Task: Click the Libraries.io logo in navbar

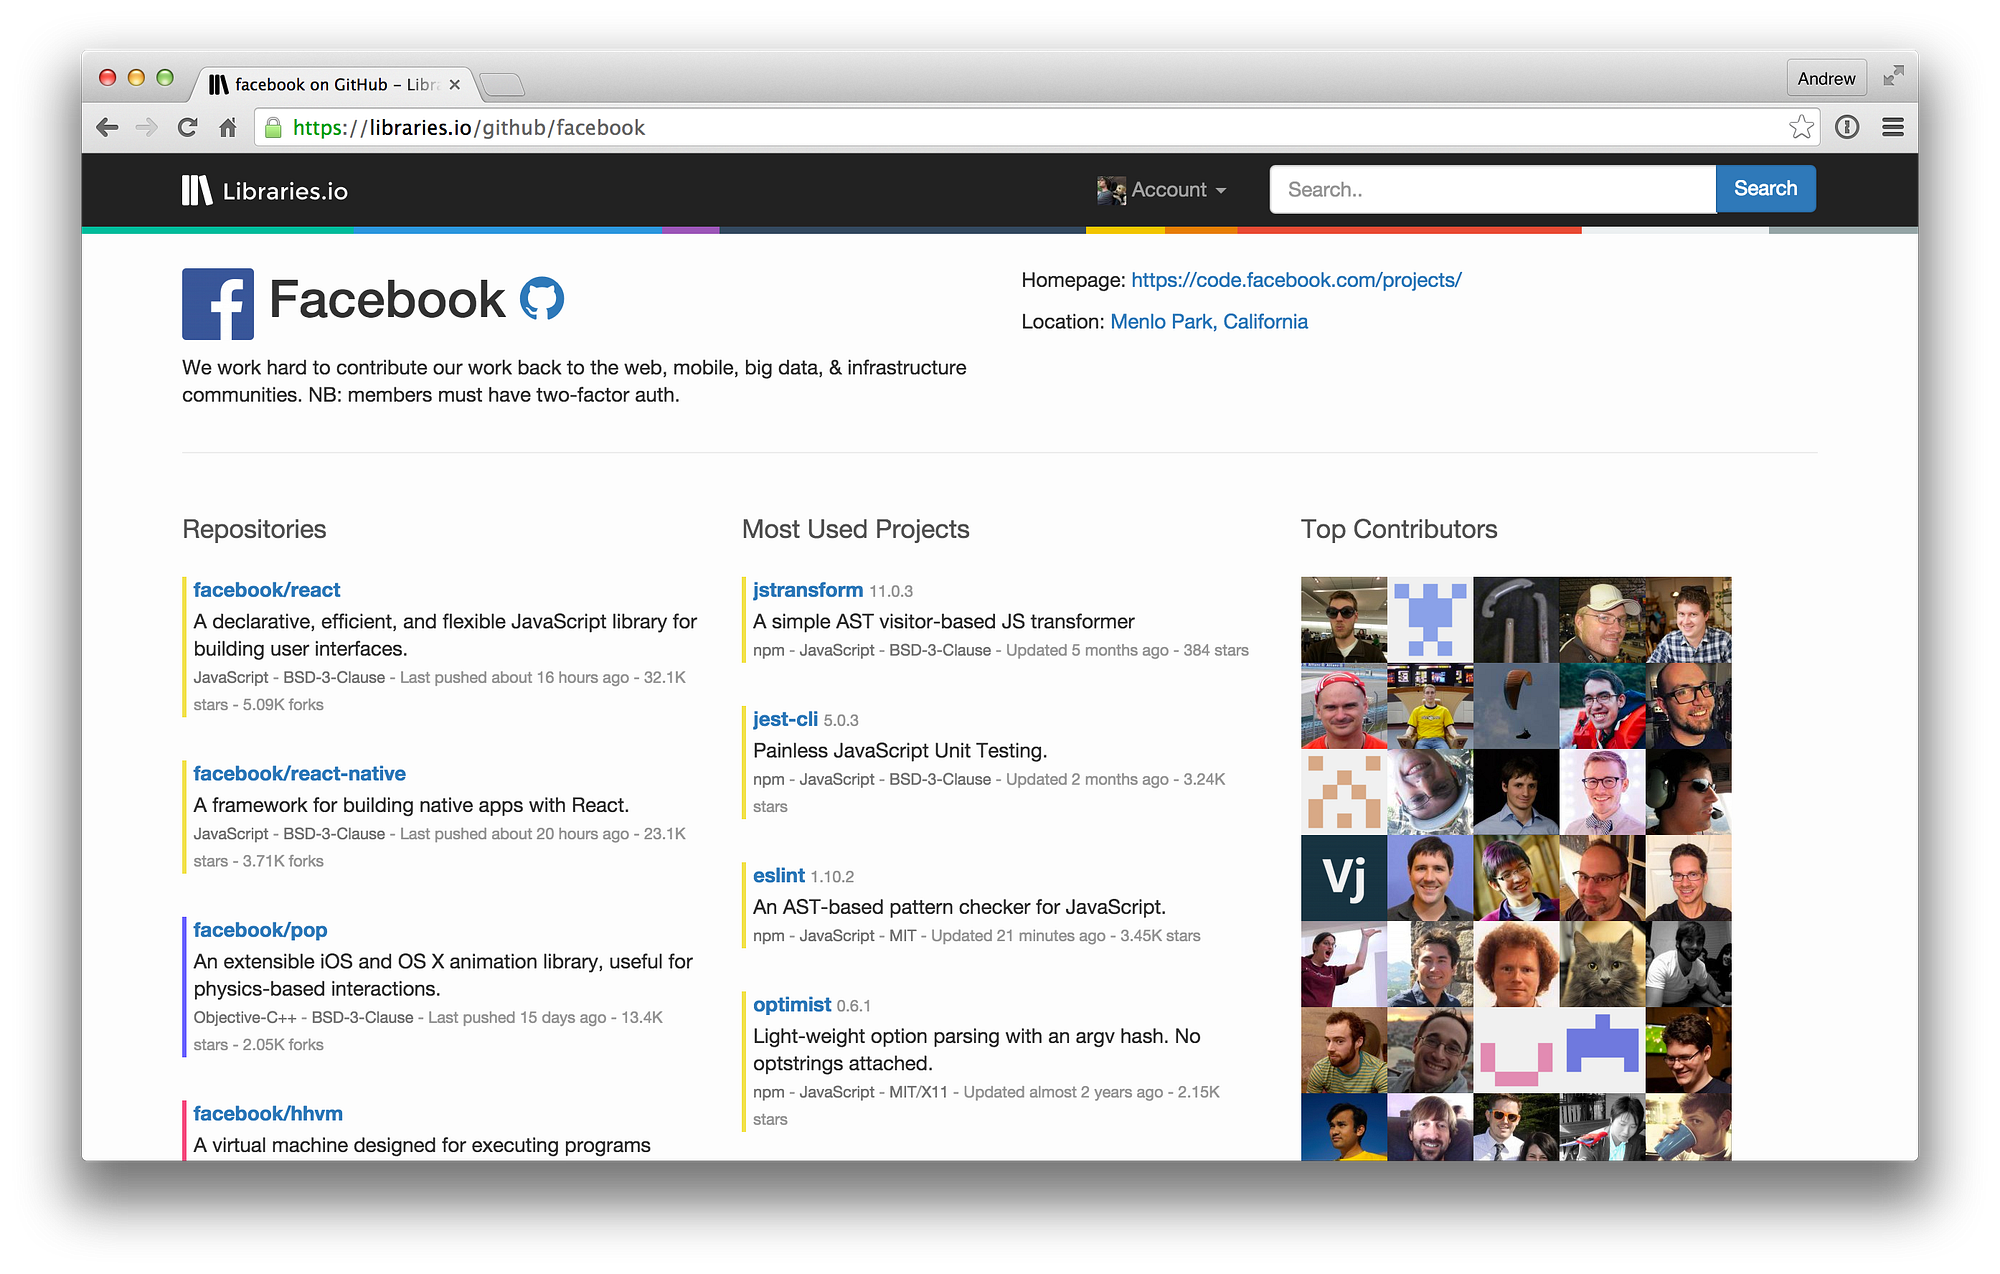Action: pos(265,191)
